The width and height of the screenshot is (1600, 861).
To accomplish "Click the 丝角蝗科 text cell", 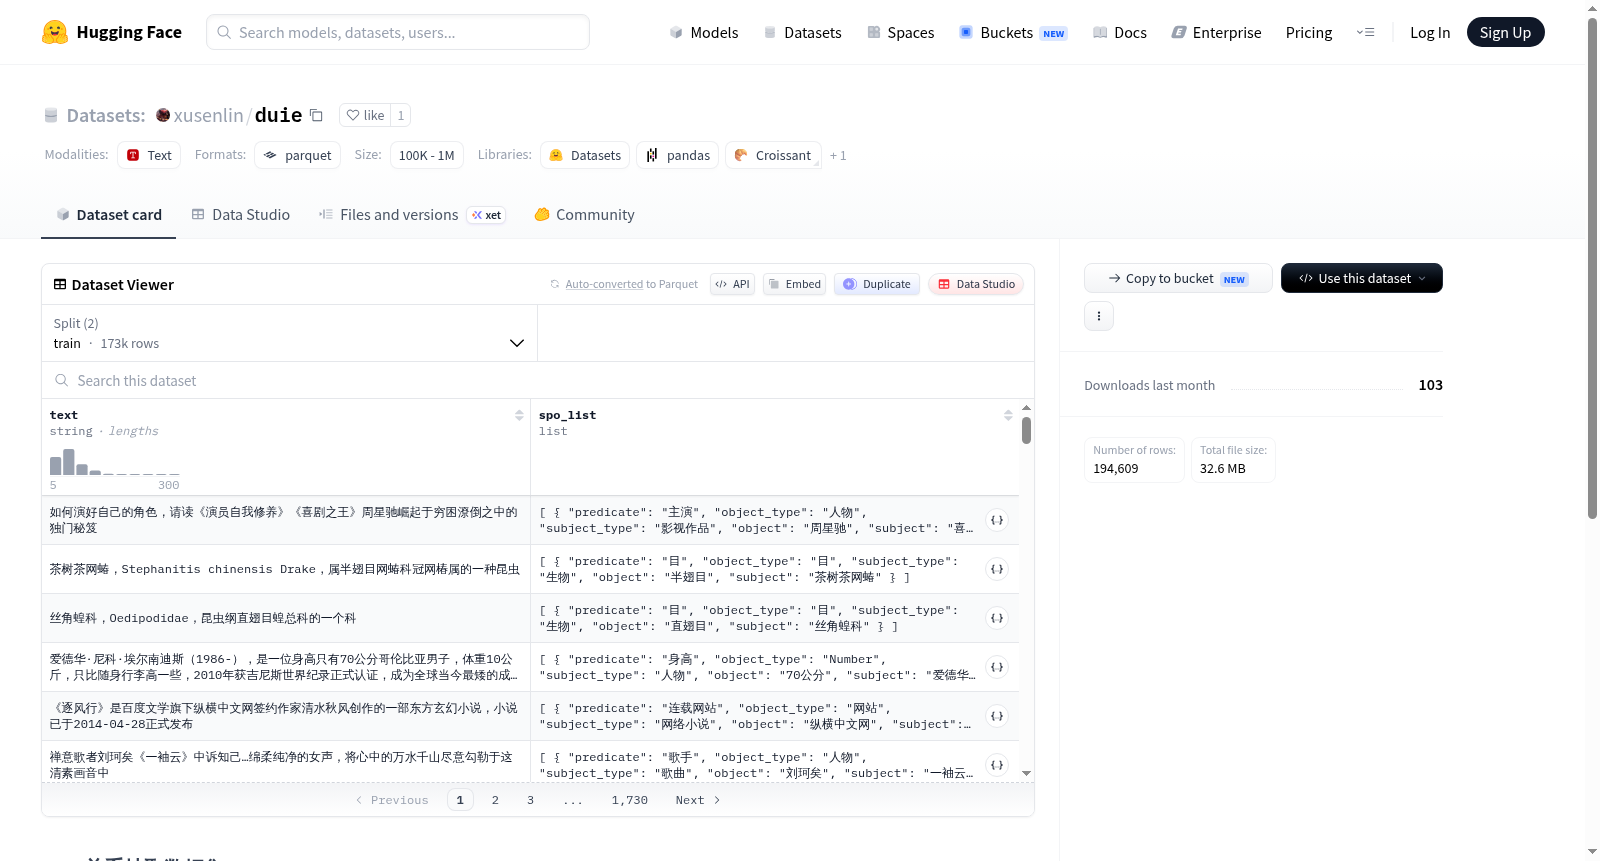I will click(x=286, y=618).
